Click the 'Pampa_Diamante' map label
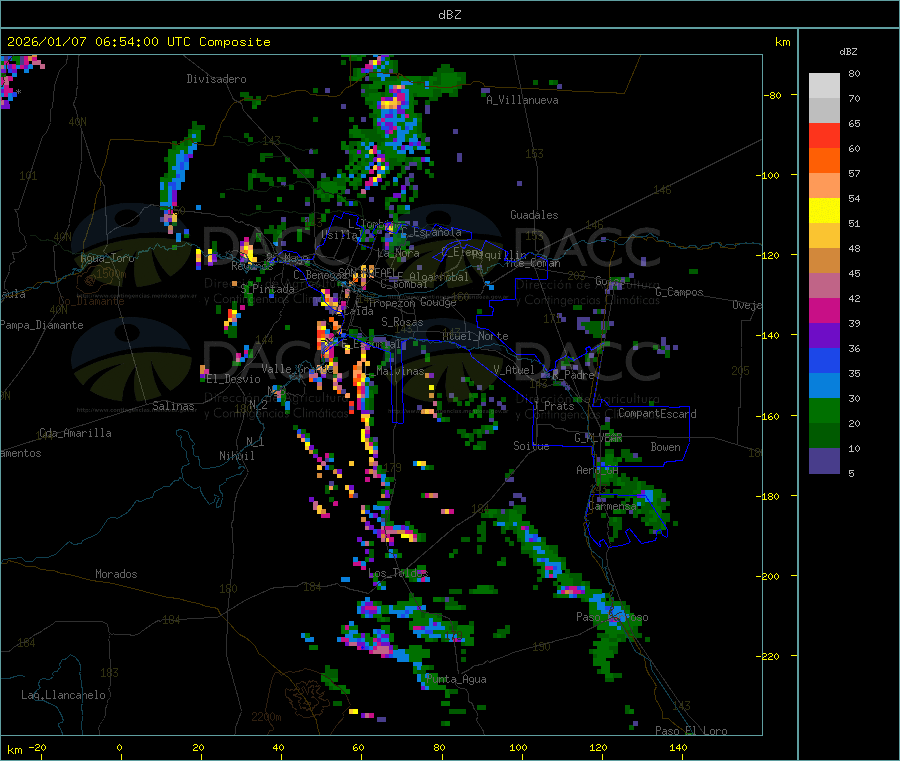This screenshot has width=900, height=761. tap(42, 325)
